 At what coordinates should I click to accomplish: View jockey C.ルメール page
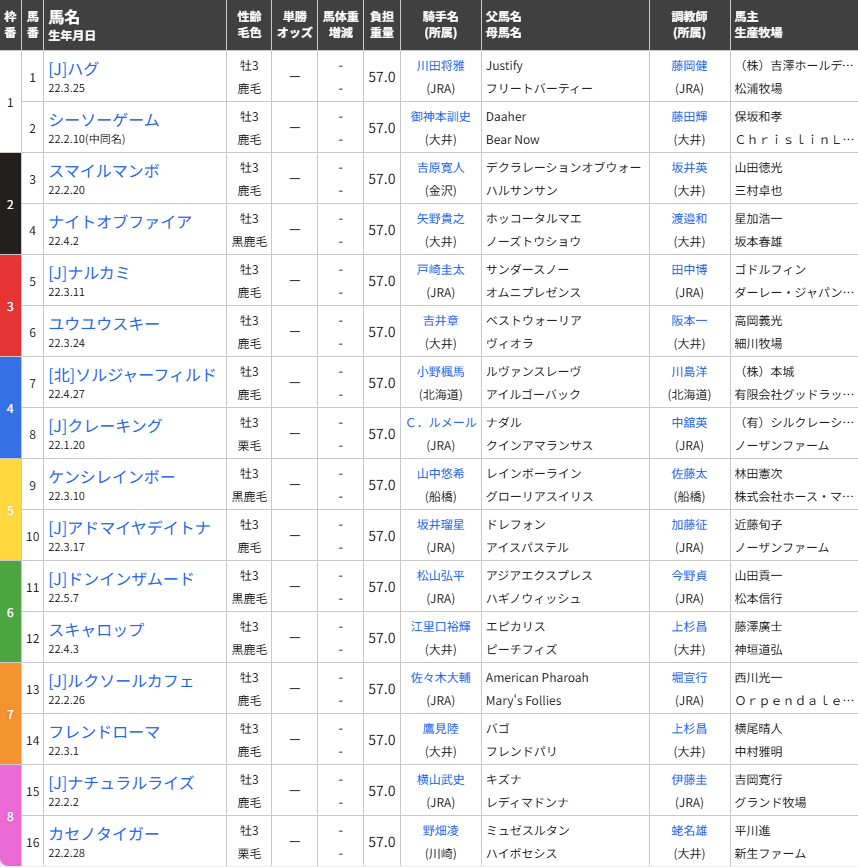click(x=440, y=423)
